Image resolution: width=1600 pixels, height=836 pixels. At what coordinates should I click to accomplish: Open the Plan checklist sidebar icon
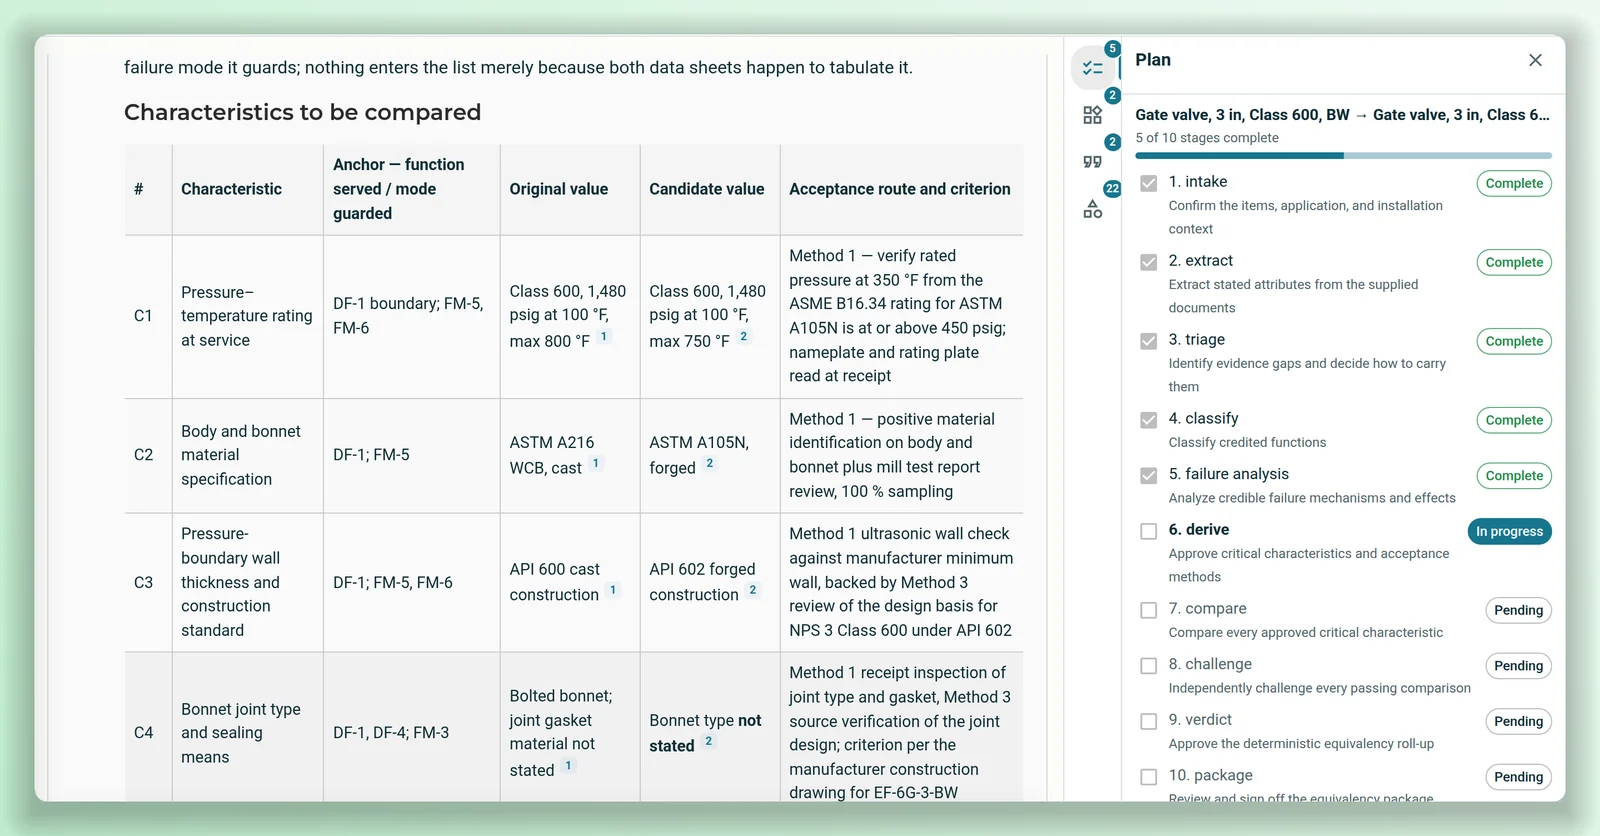[x=1092, y=68]
